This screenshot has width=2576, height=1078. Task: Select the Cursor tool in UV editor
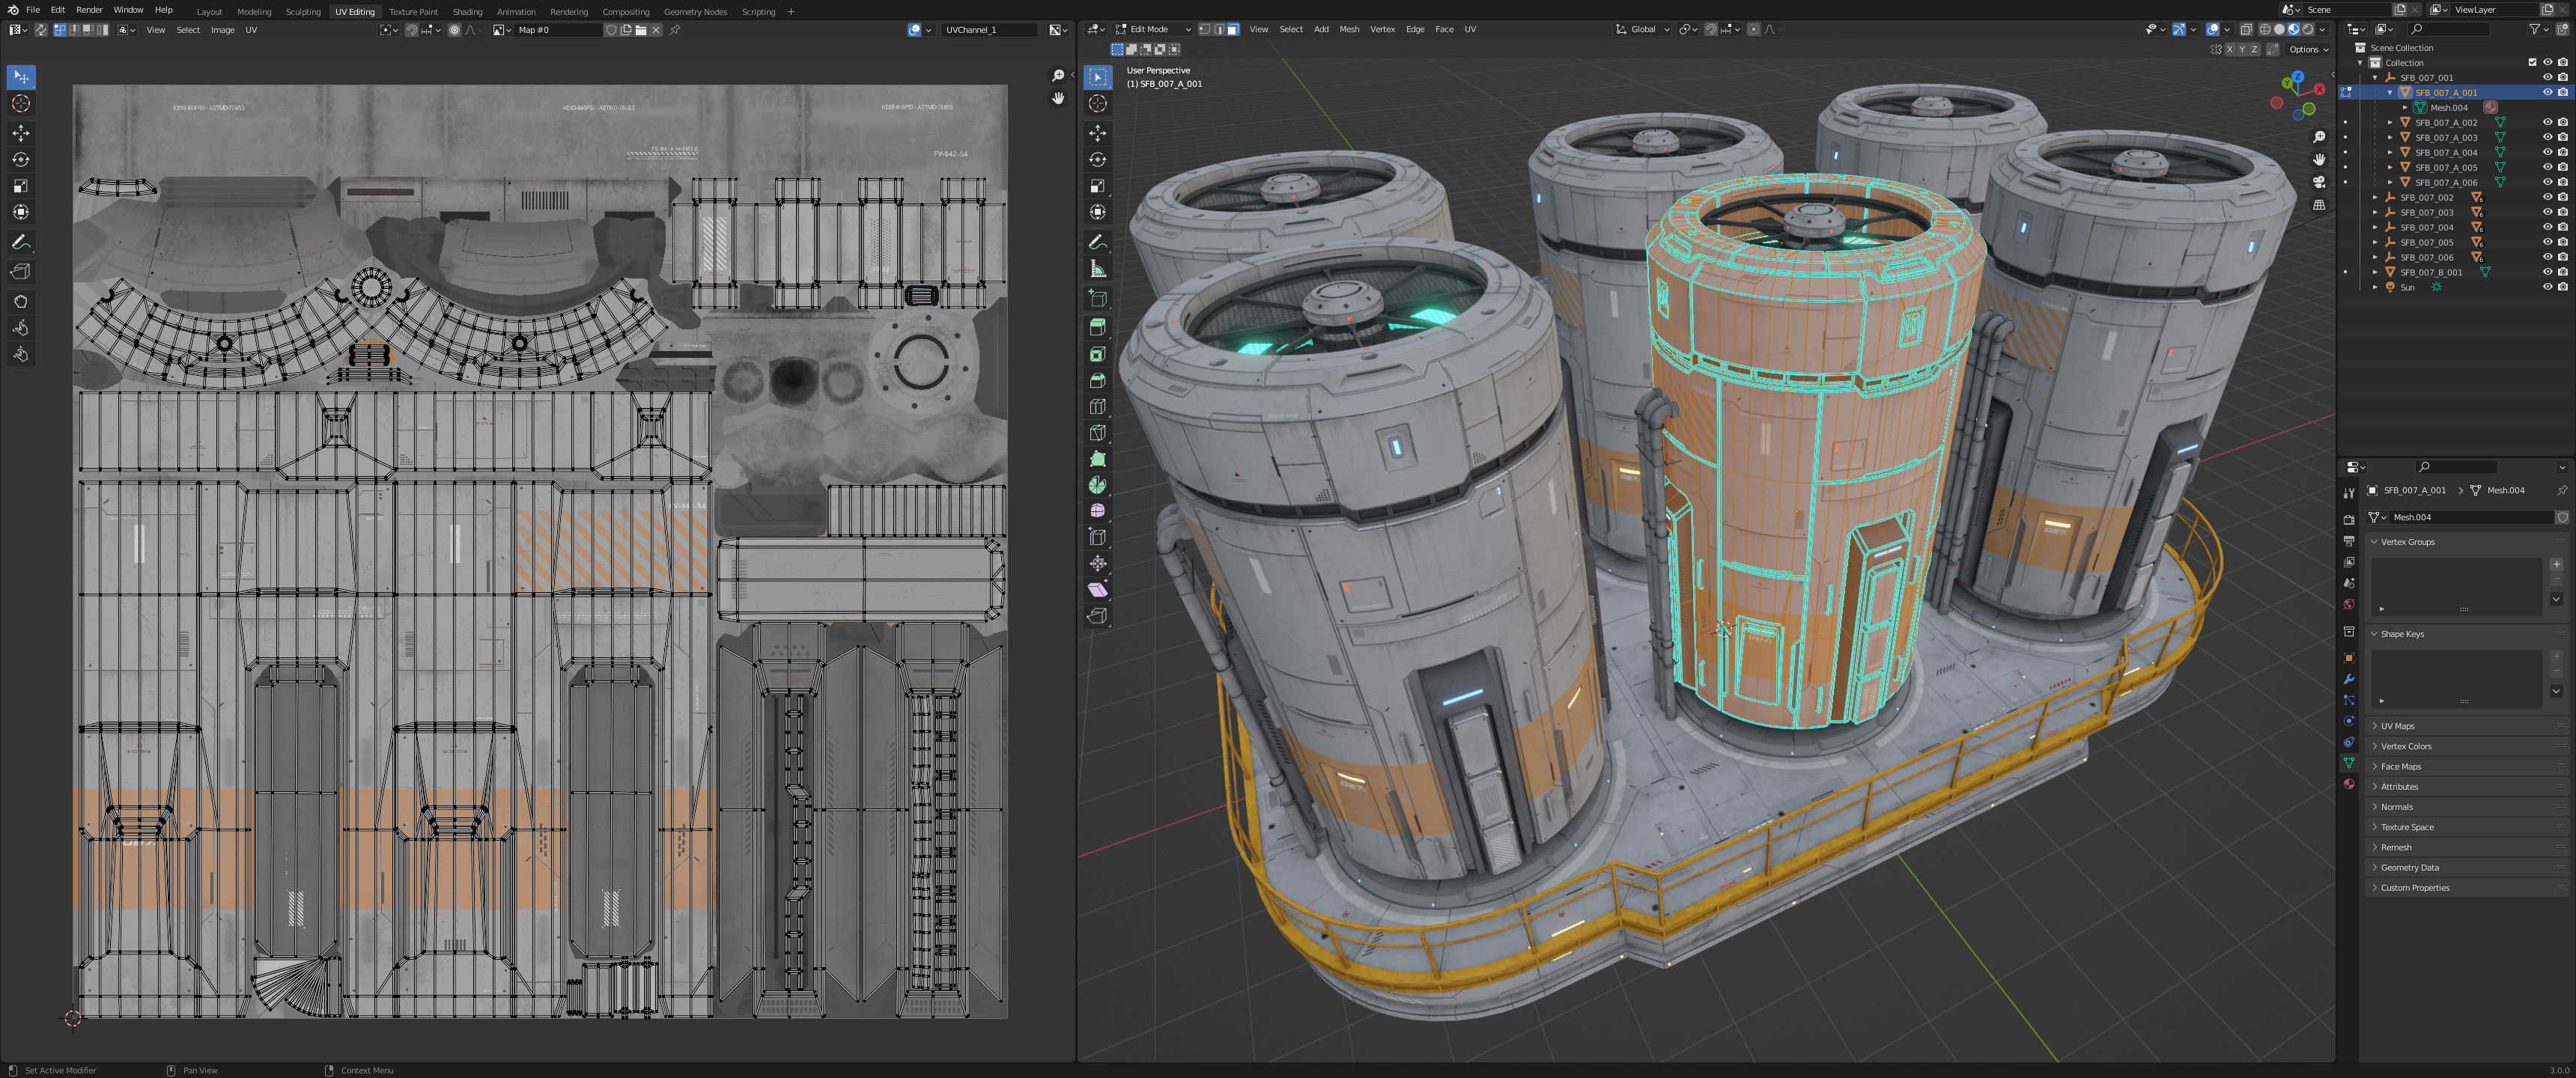click(21, 104)
